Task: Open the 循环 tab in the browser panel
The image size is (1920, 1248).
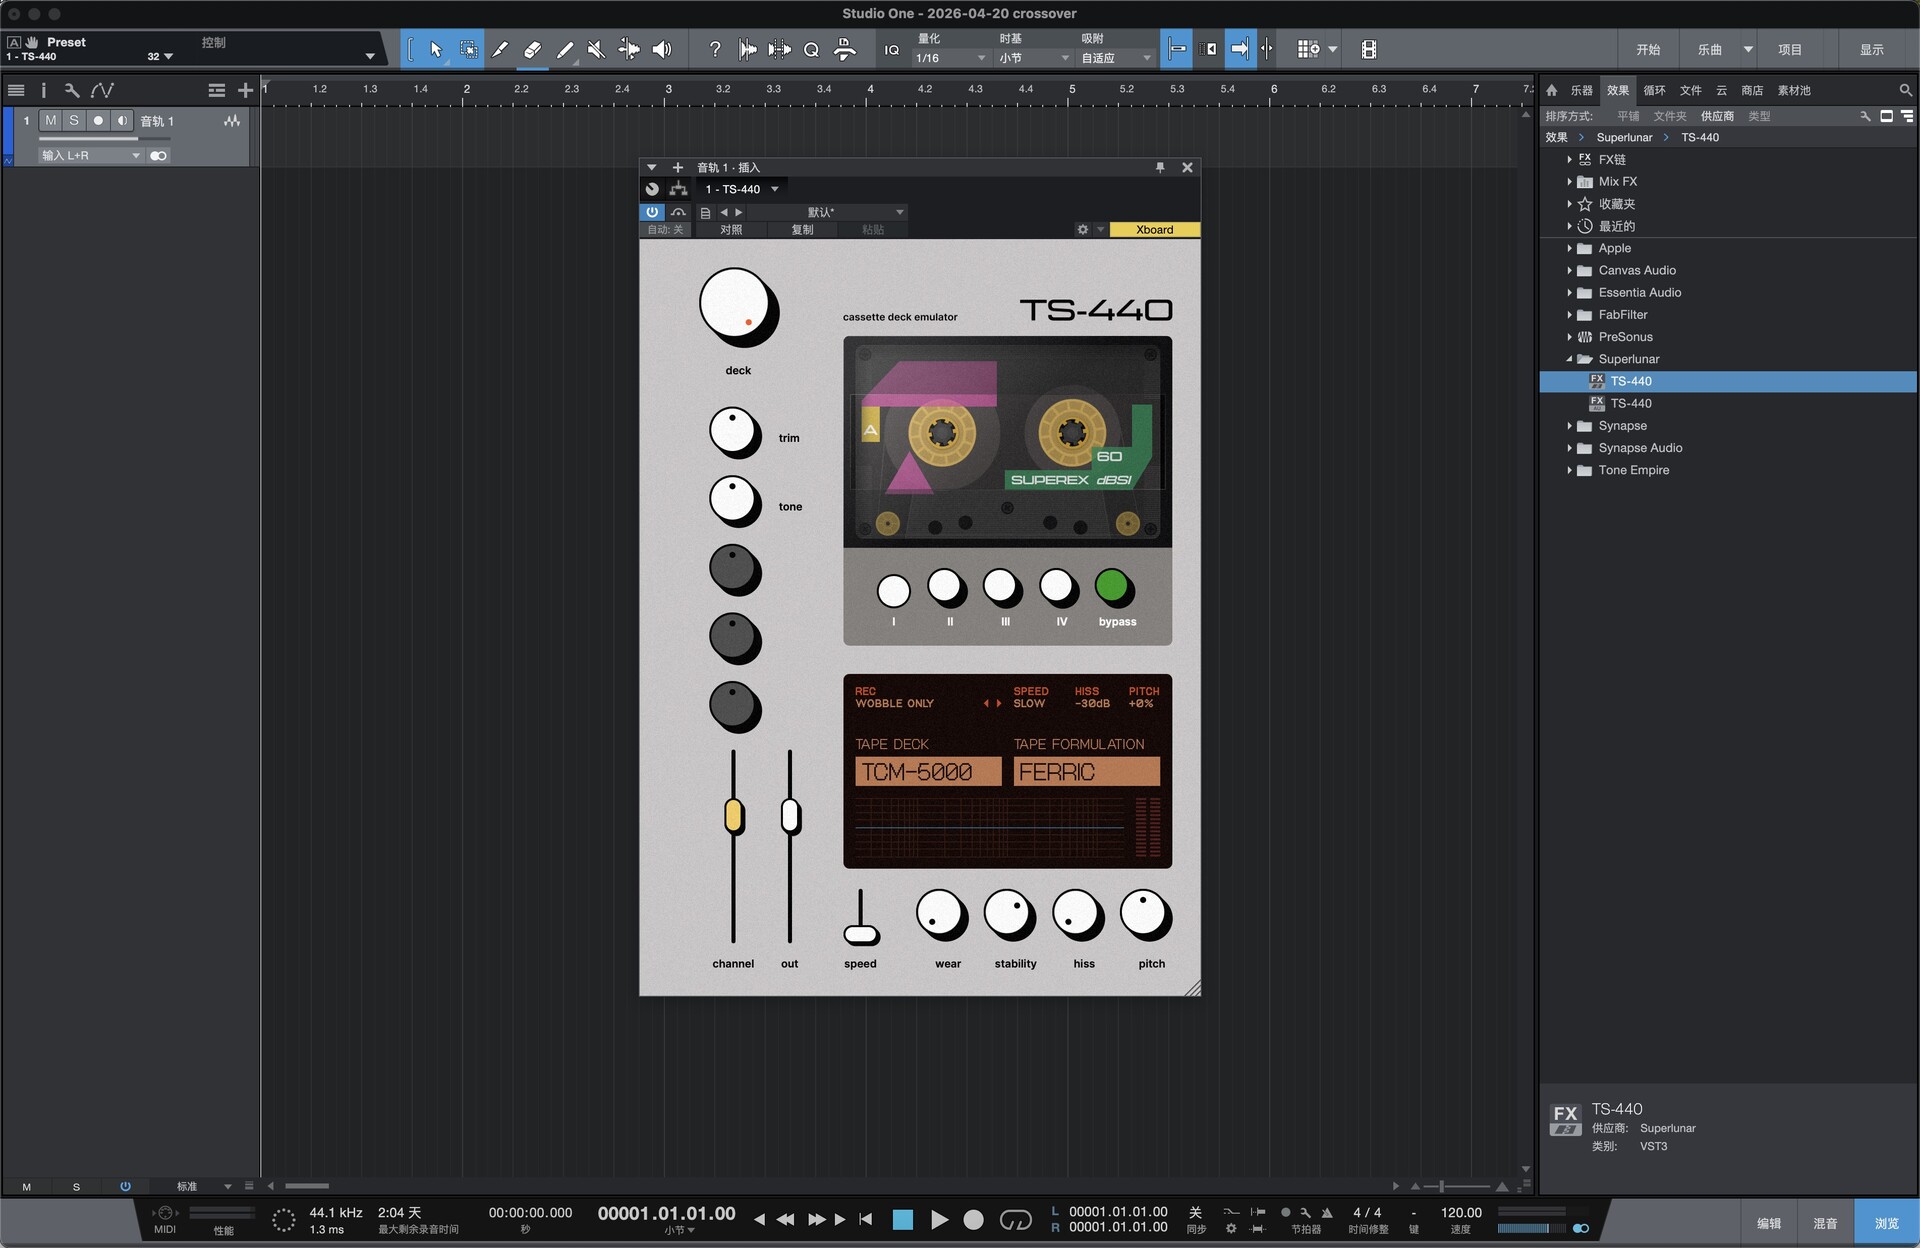Action: (1655, 90)
